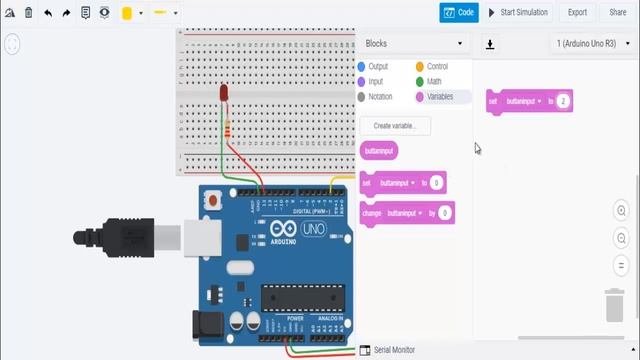Screen dimensions: 640x360
Task: Expand Serial Monitor with corner arrow
Action: (633, 350)
